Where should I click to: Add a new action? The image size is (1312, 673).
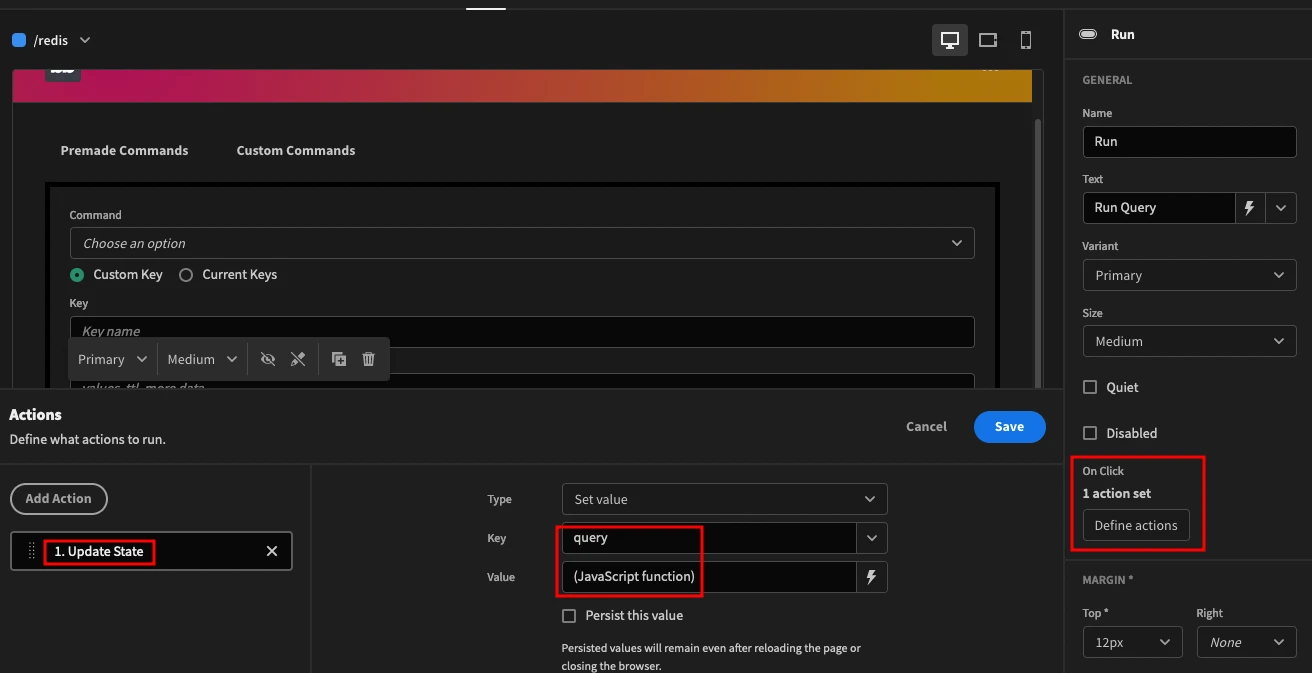point(58,498)
